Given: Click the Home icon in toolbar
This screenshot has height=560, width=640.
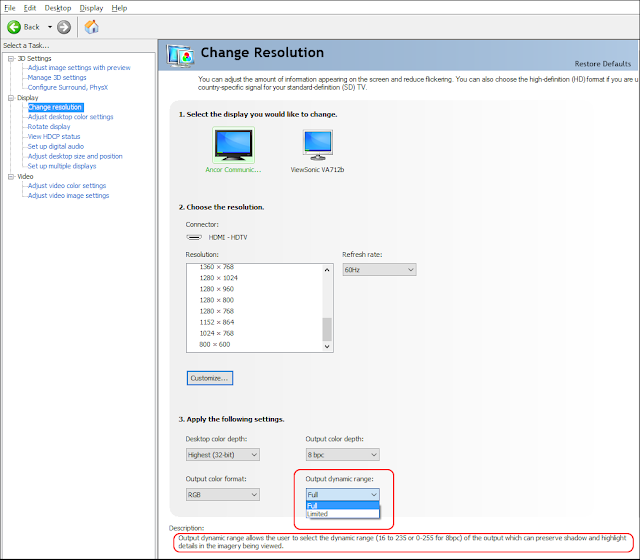Looking at the screenshot, I should point(91,27).
